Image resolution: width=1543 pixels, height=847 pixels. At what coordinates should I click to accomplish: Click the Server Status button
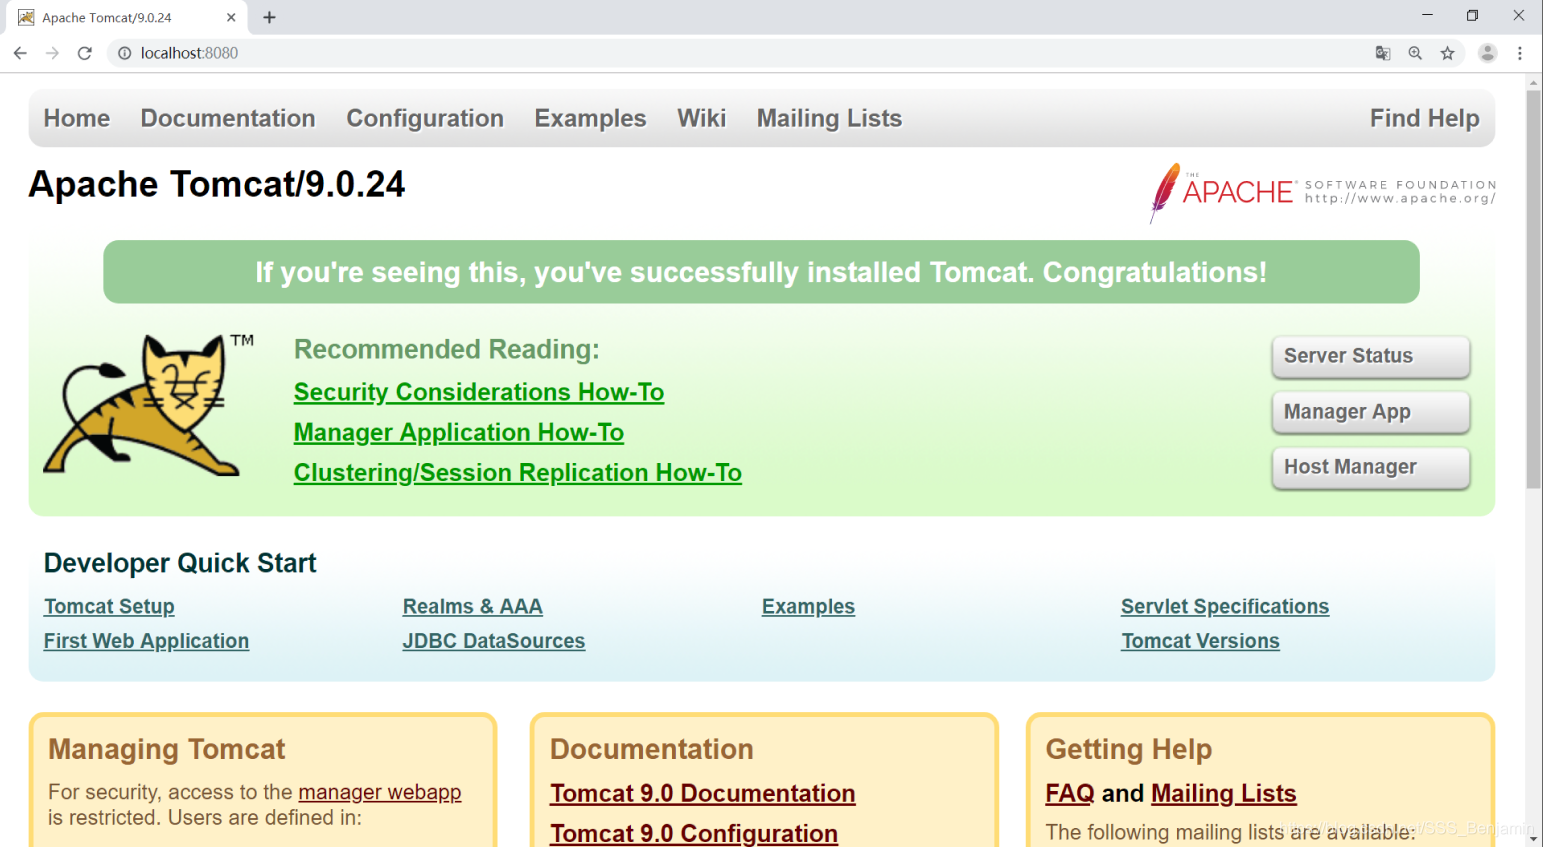coord(1370,356)
